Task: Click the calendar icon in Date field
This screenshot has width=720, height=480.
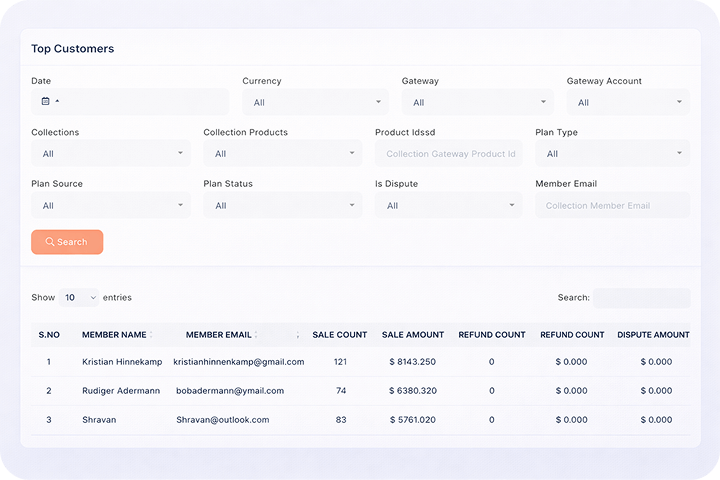Action: tap(46, 101)
